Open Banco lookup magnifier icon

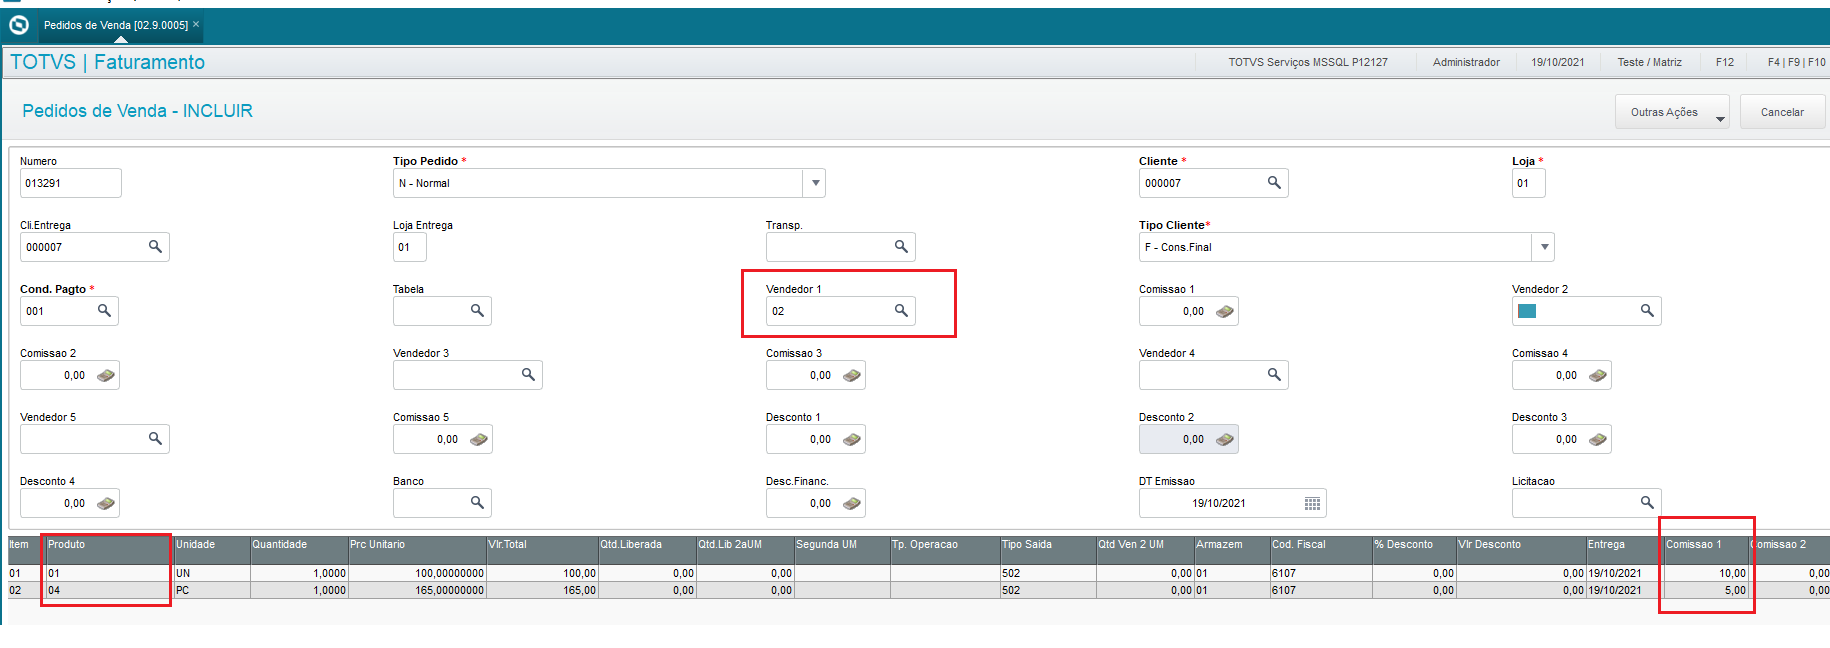pyautogui.click(x=477, y=503)
